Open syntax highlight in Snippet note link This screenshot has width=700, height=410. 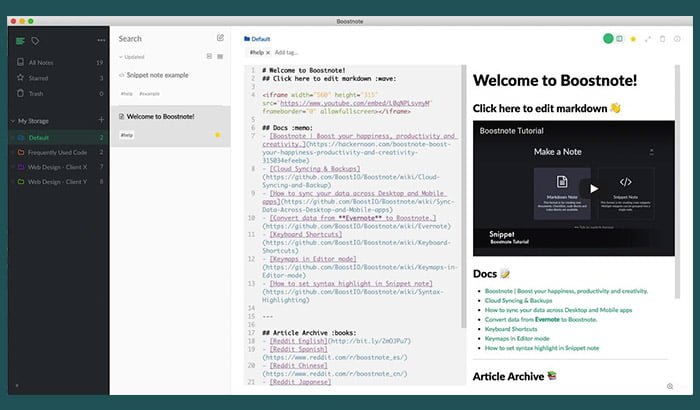click(542, 348)
